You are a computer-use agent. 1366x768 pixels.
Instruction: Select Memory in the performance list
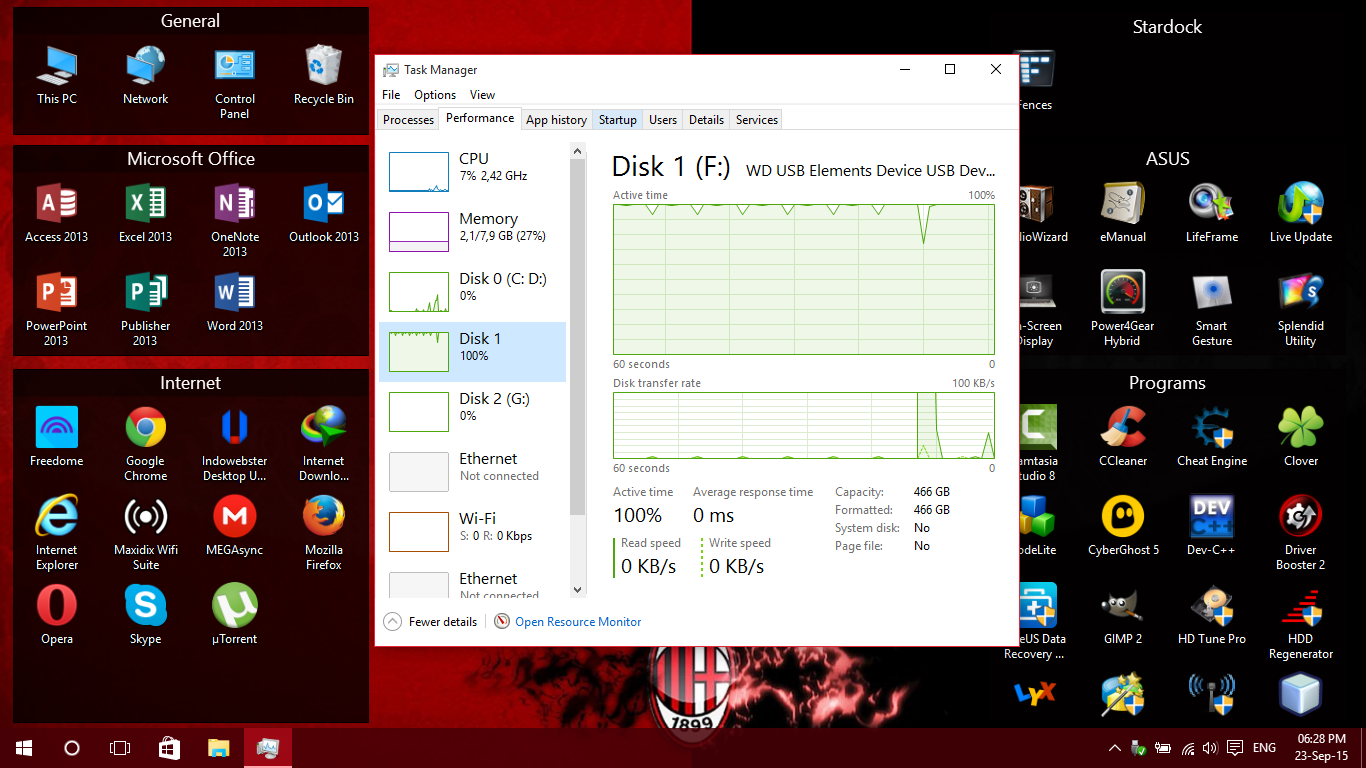point(472,232)
